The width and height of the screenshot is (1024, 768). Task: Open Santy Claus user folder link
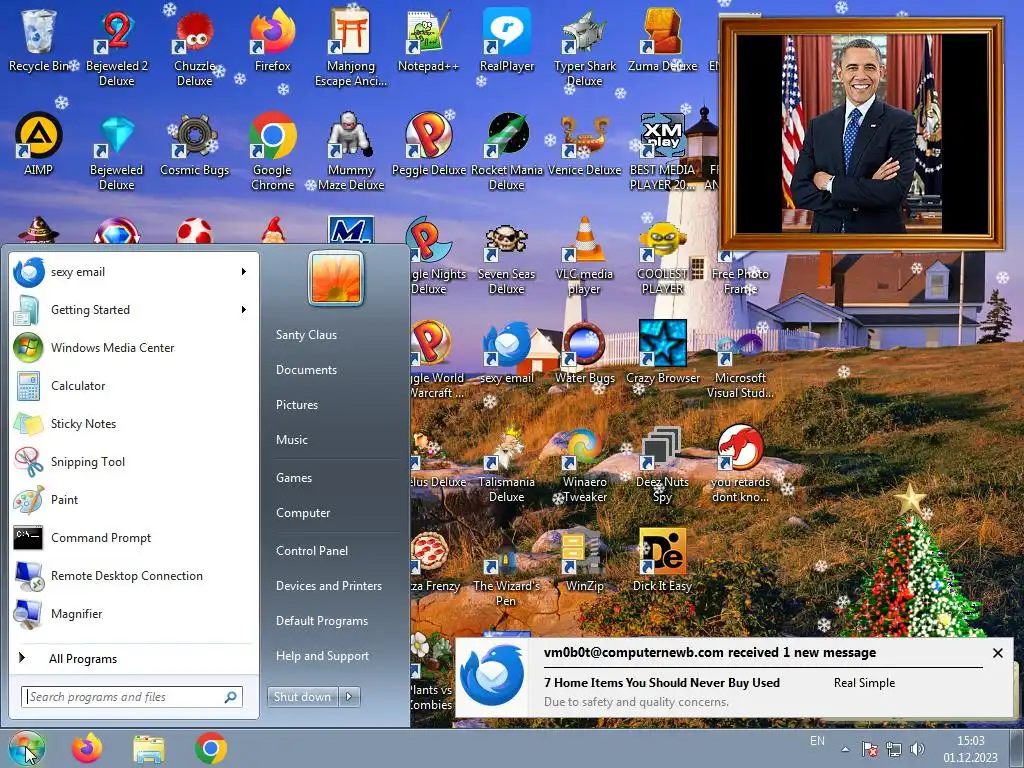click(x=306, y=334)
